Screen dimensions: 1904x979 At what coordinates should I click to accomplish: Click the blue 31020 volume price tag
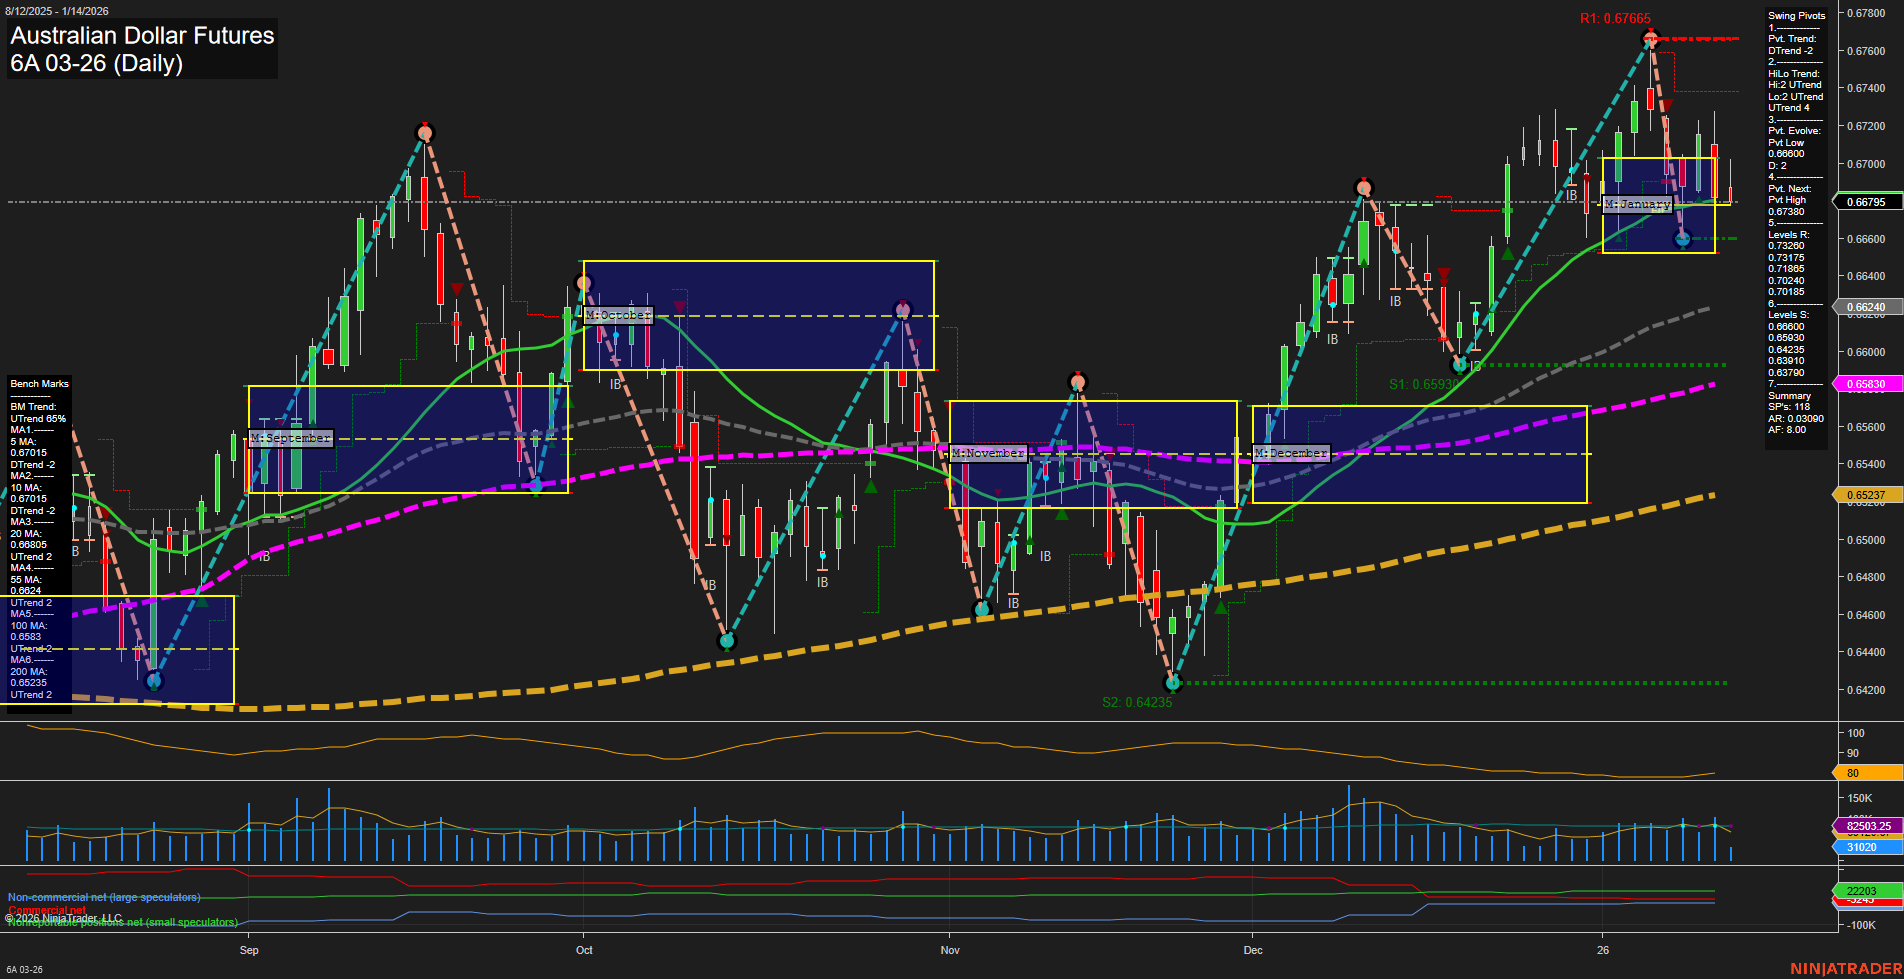coord(1864,847)
